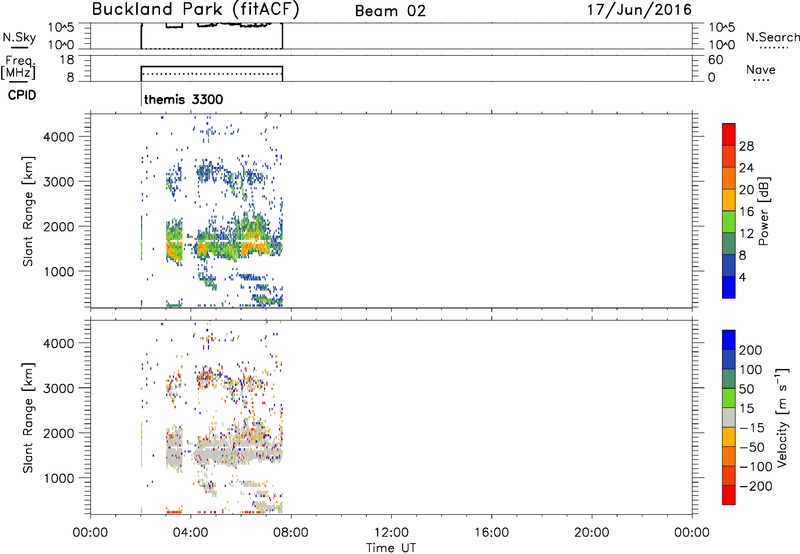Click the velocity panel 'Slant Range [km]' label
This screenshot has height=554, width=800.
[x=28, y=418]
